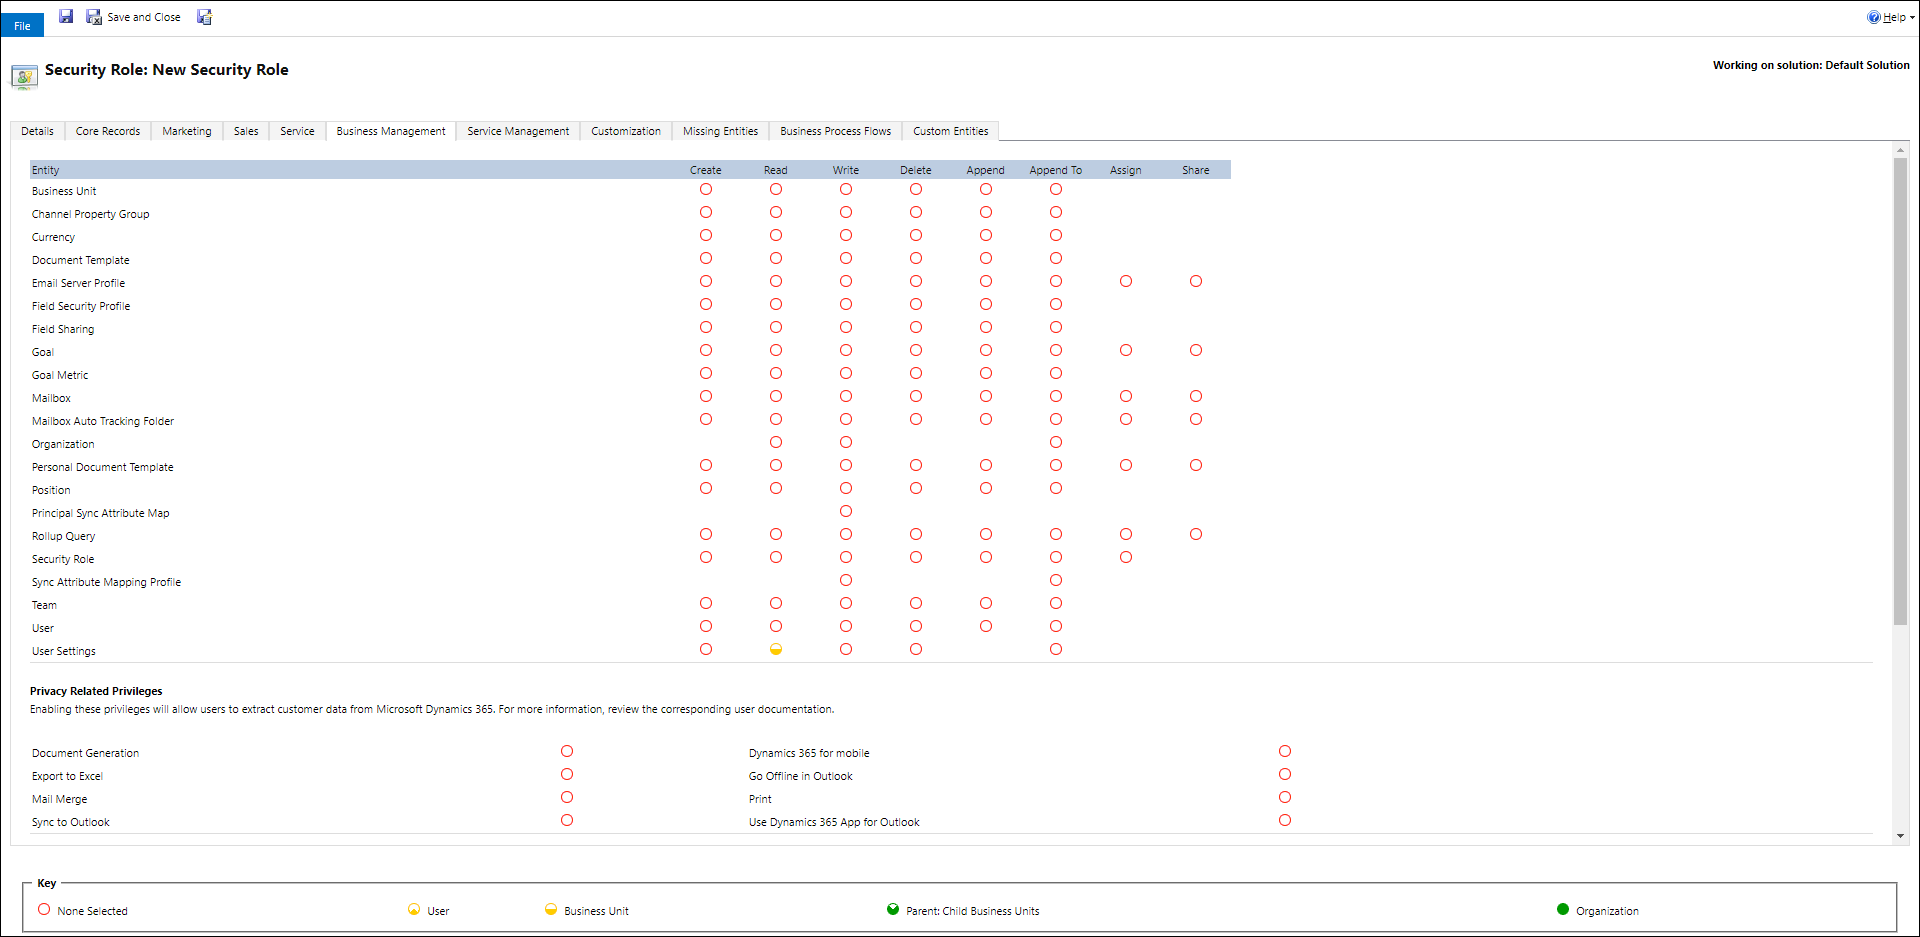The height and width of the screenshot is (937, 1920).
Task: Toggle the Mail Merge privilege
Action: pos(567,797)
